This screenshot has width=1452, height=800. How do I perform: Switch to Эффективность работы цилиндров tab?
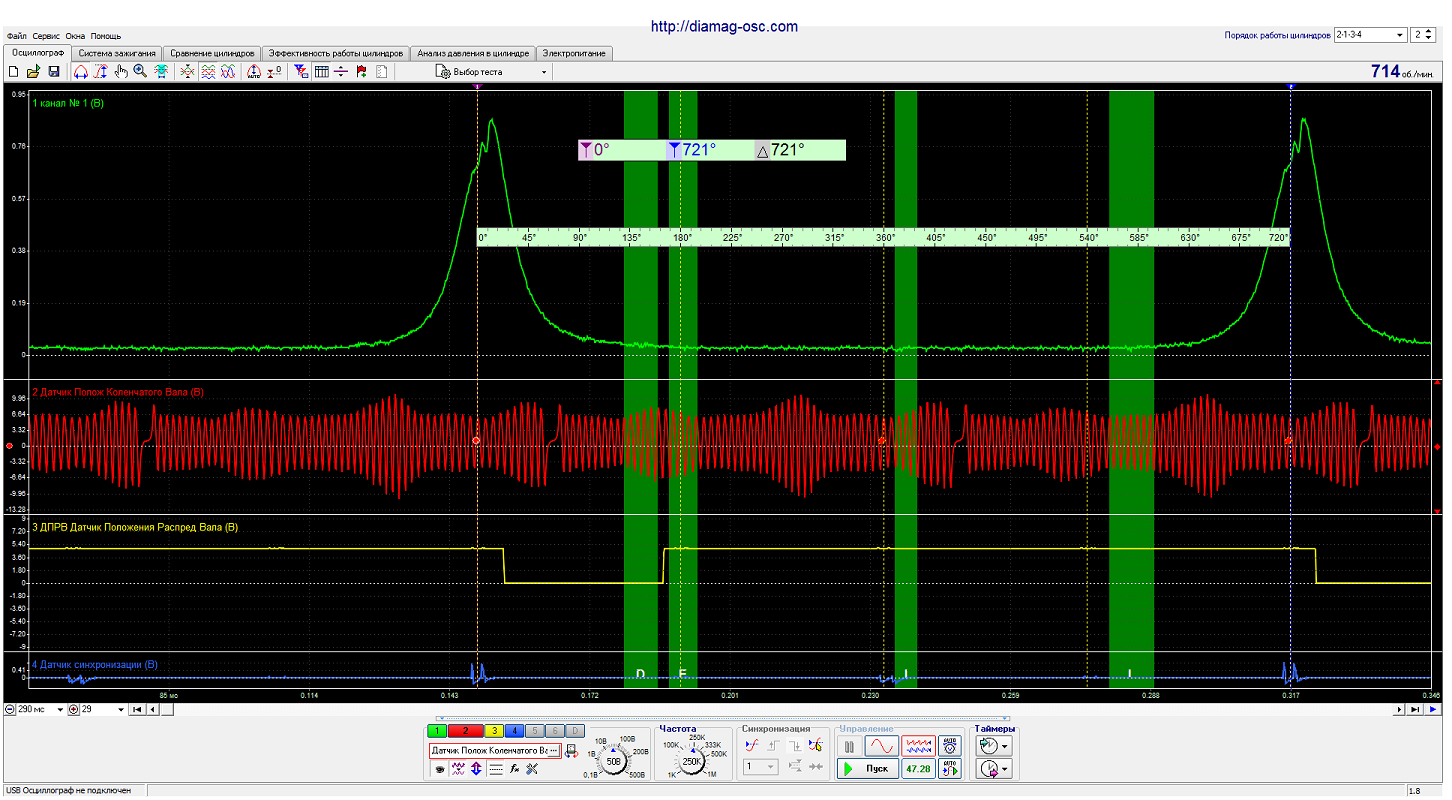(335, 53)
